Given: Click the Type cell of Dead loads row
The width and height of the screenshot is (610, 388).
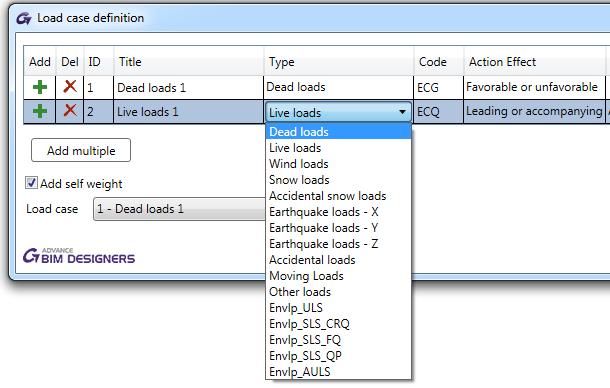Looking at the screenshot, I should (x=338, y=87).
